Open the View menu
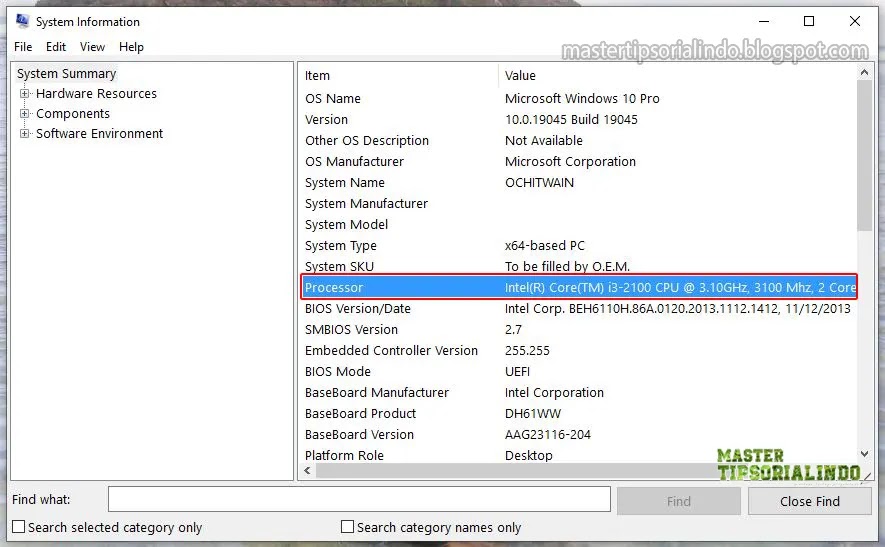Screen dimensions: 885x547 pos(92,47)
